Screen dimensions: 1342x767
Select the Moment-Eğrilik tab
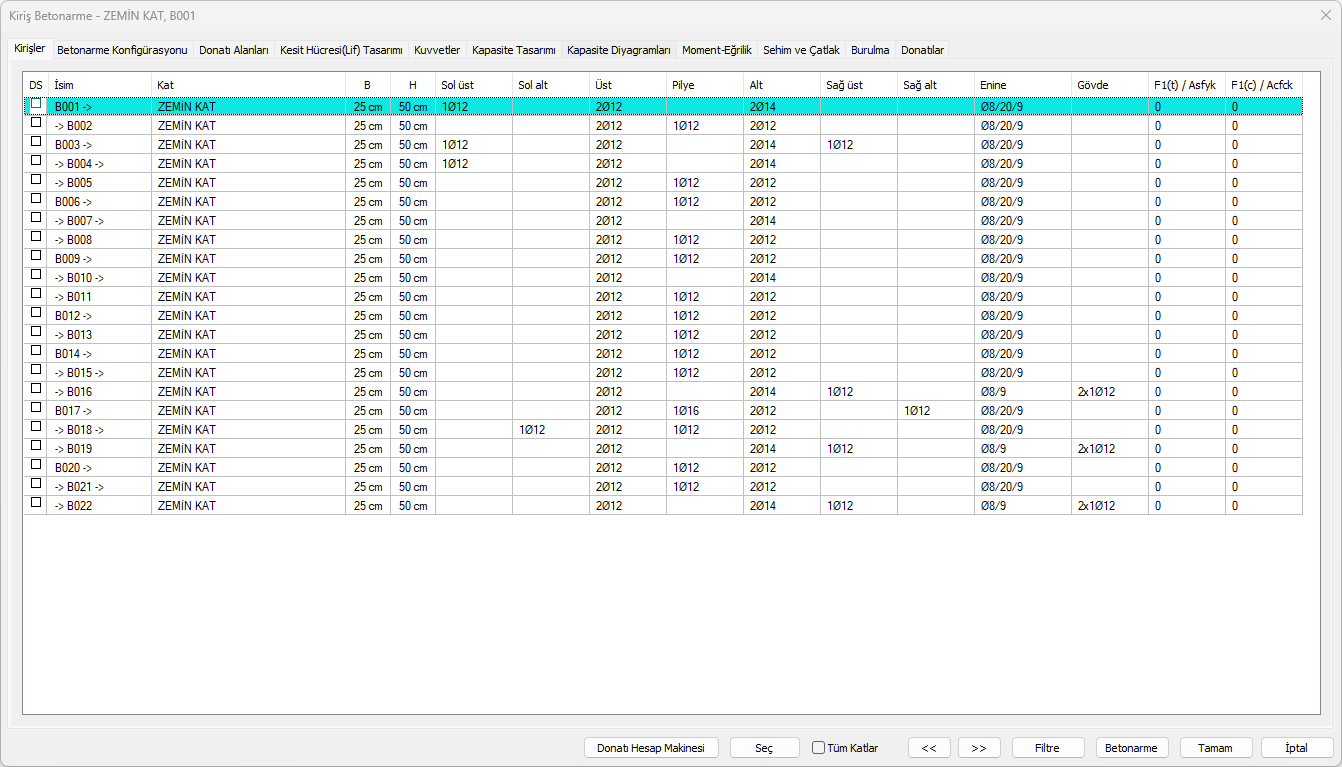pyautogui.click(x=716, y=50)
